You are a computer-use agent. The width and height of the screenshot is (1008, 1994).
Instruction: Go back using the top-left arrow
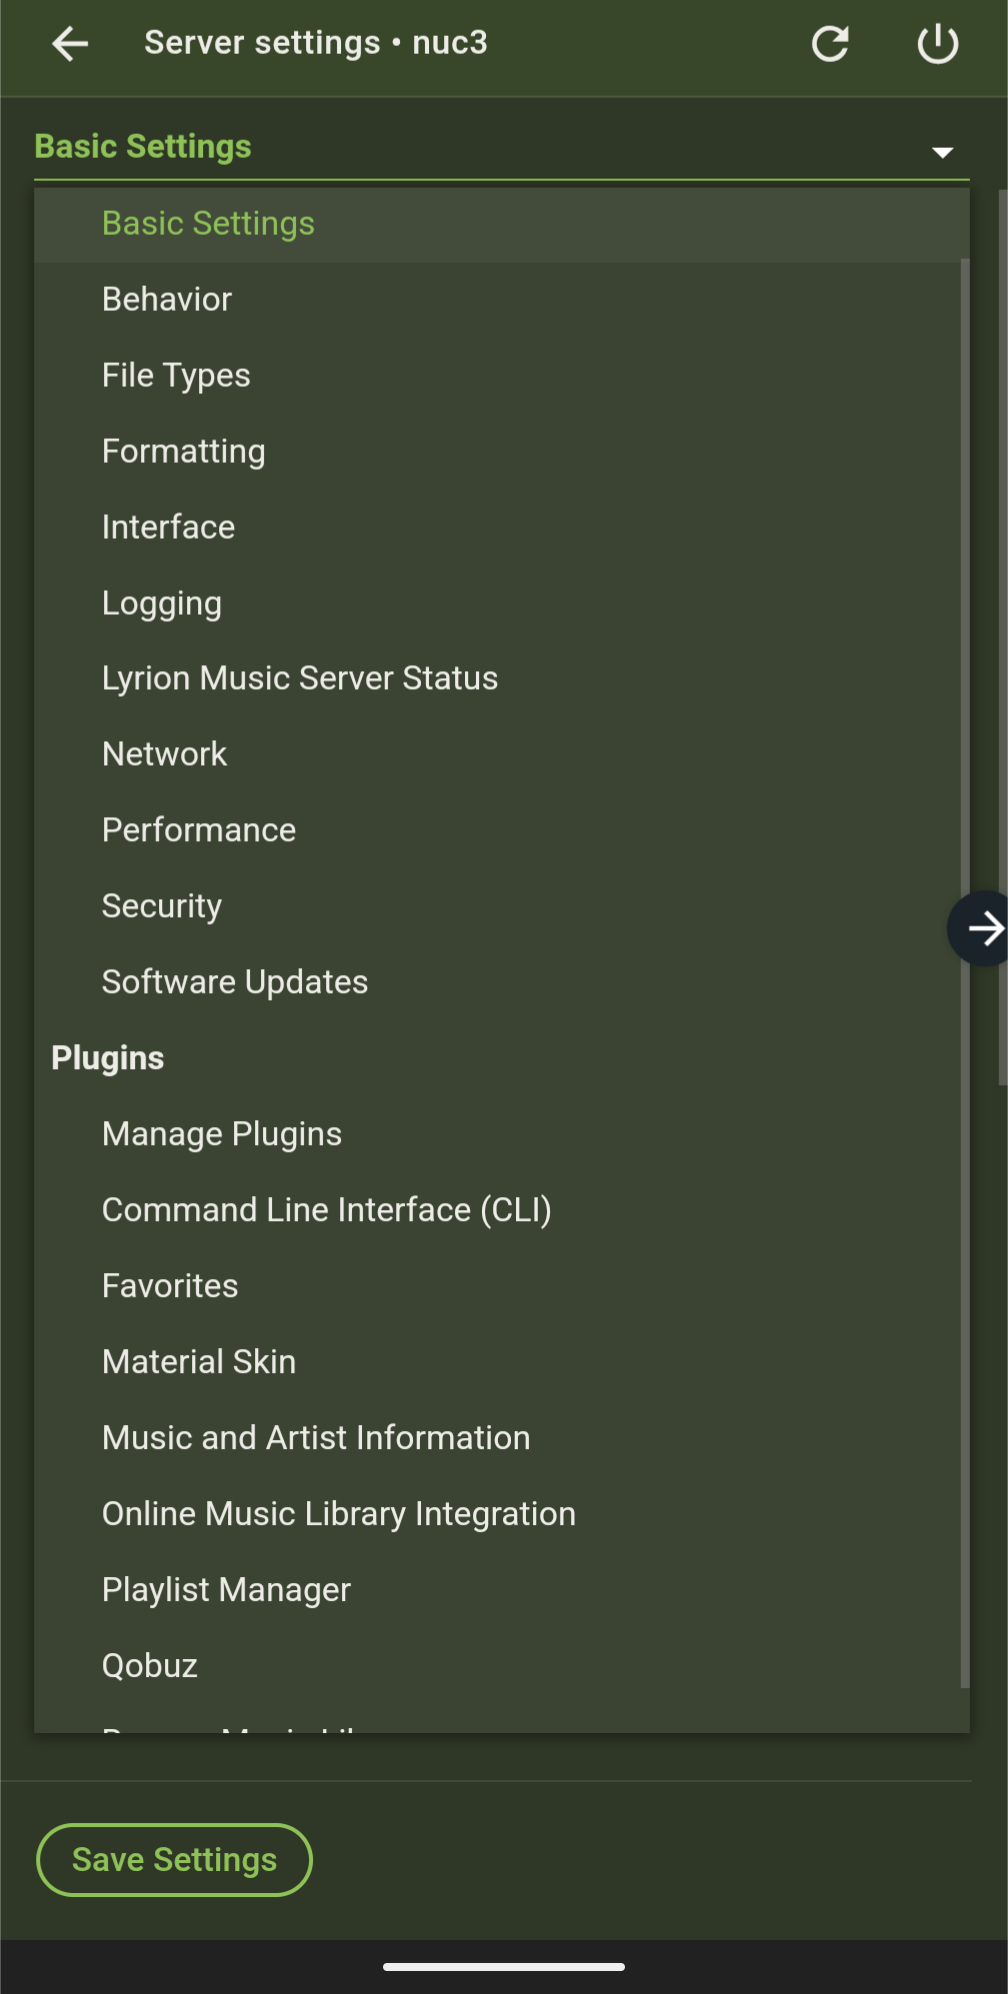[70, 43]
